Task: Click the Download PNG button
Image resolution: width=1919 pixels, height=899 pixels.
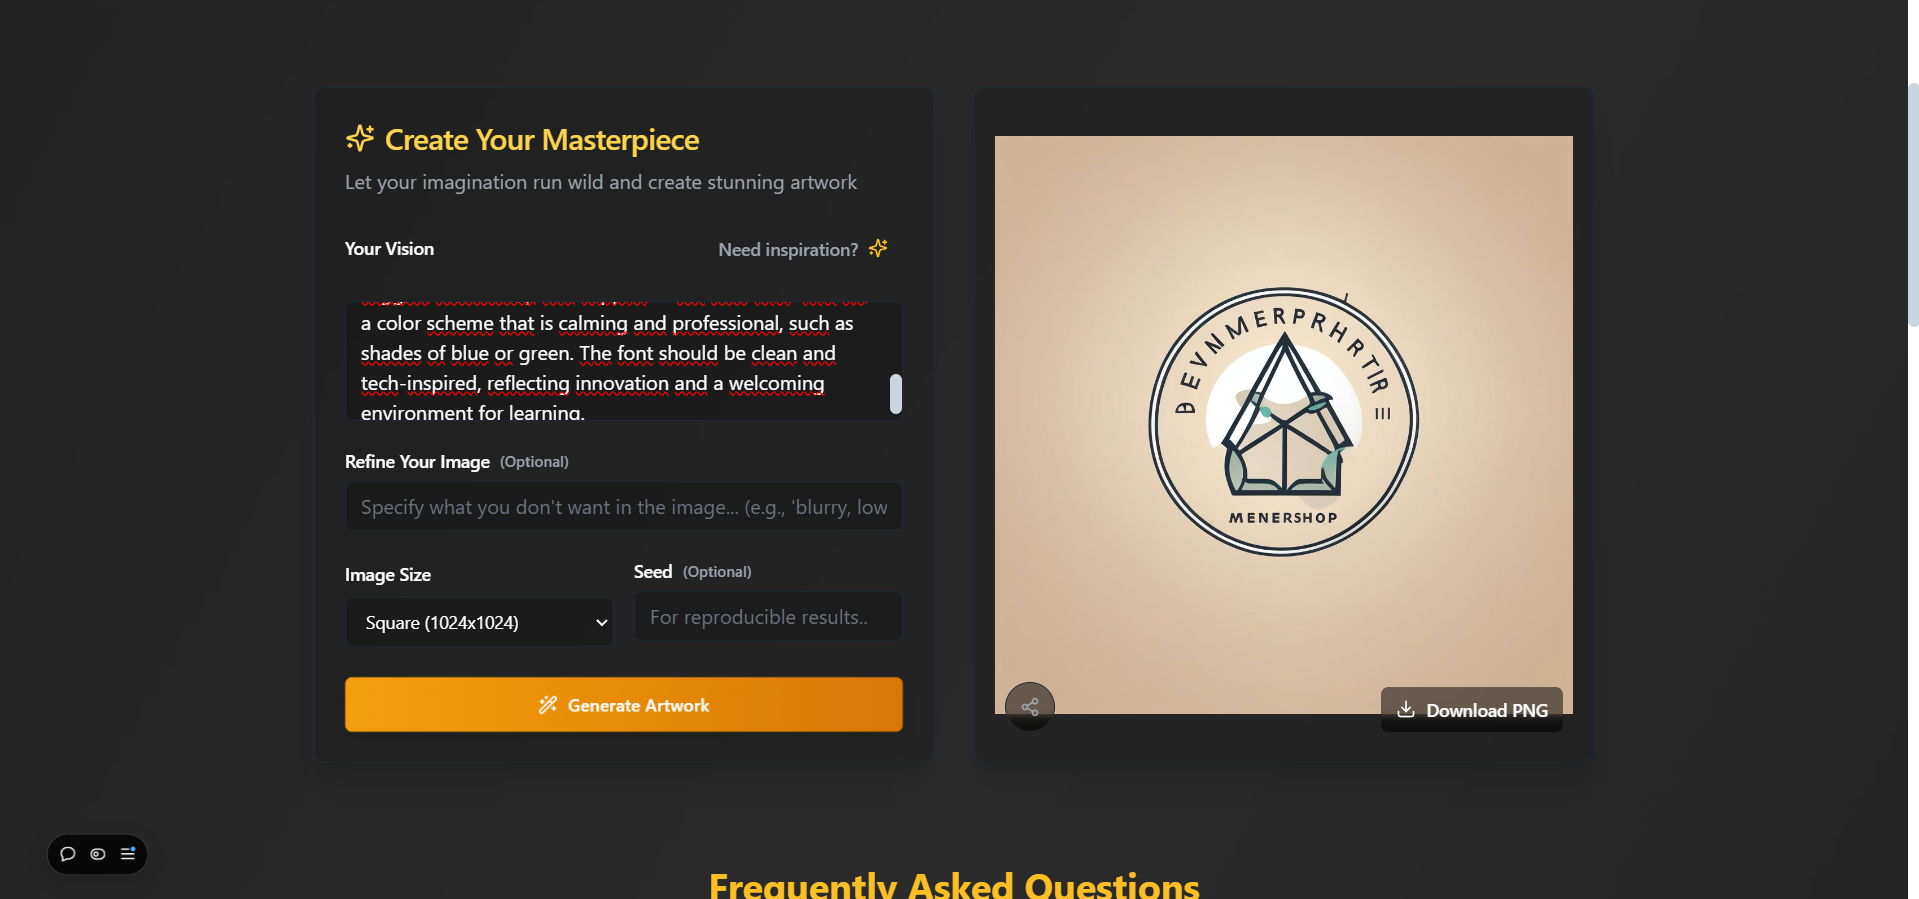Action: coord(1472,710)
